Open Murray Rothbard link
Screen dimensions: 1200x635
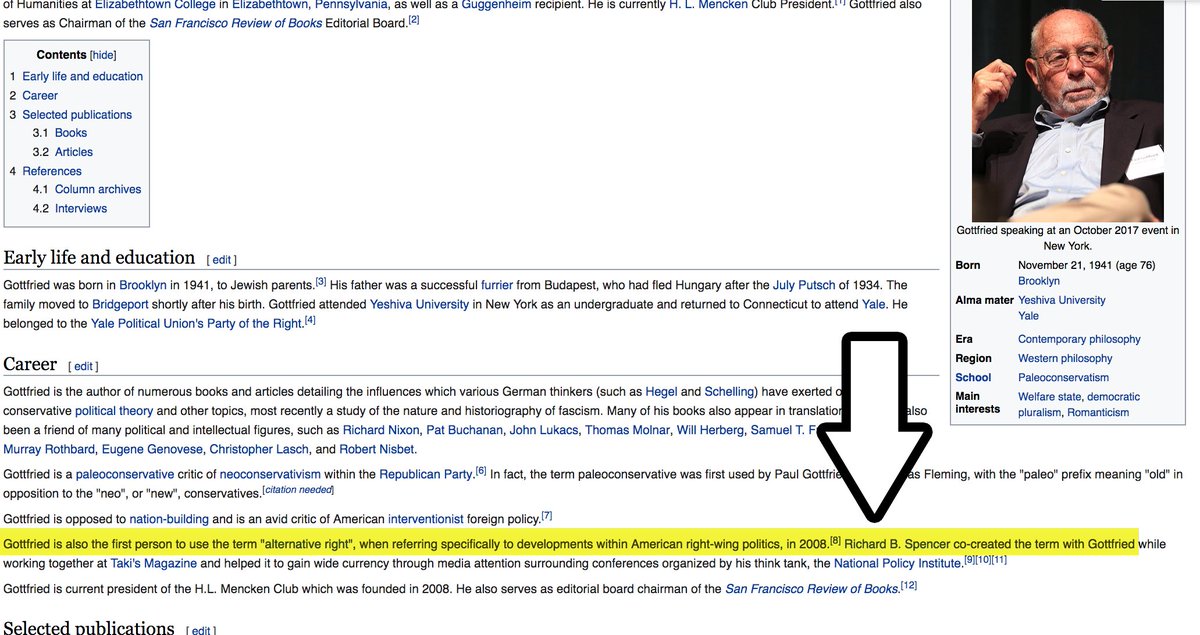pos(48,449)
